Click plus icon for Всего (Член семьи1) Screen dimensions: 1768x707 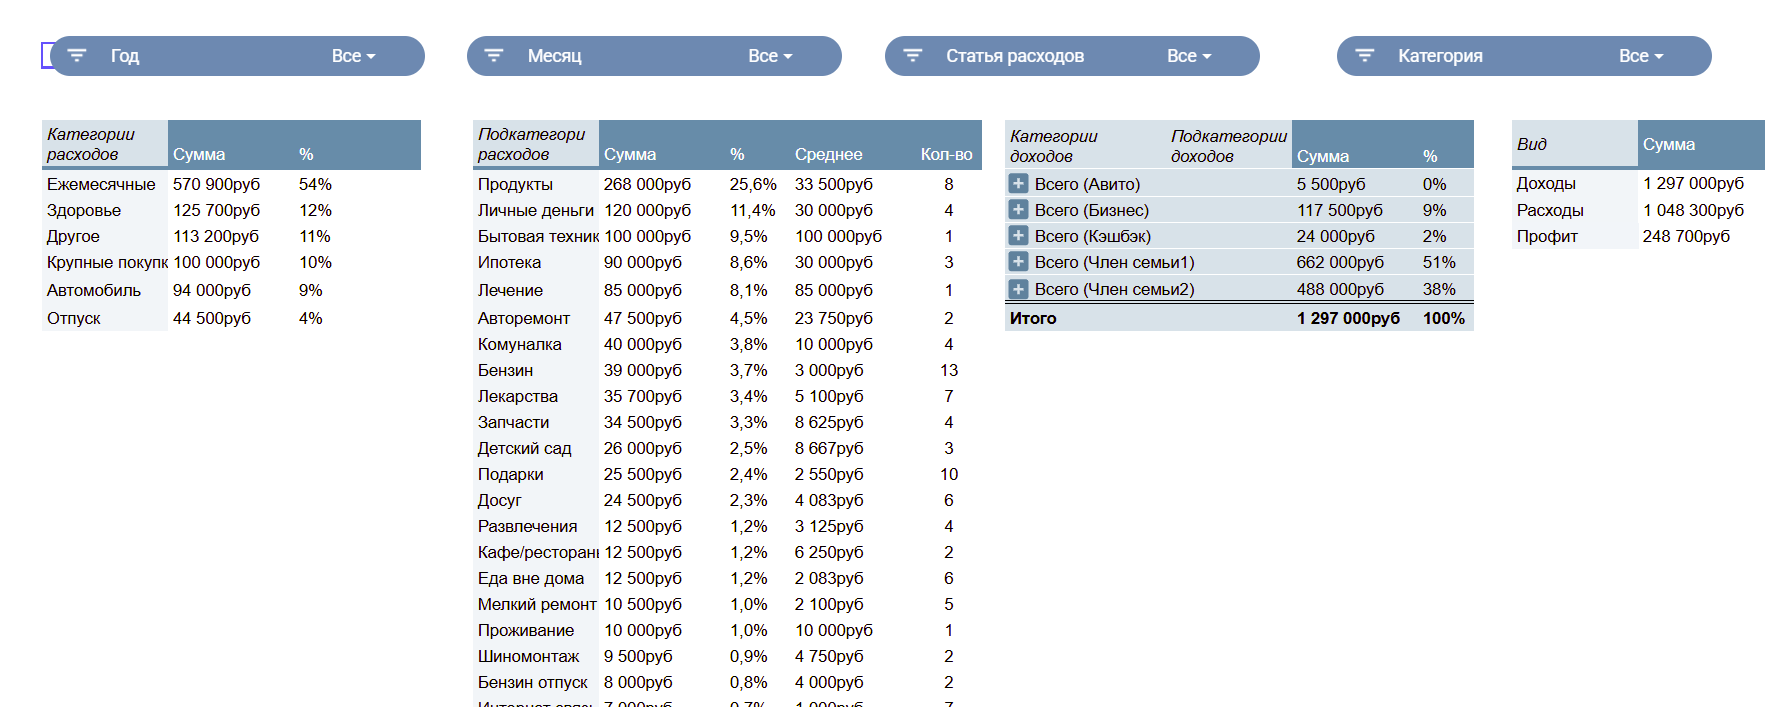[x=1018, y=262]
